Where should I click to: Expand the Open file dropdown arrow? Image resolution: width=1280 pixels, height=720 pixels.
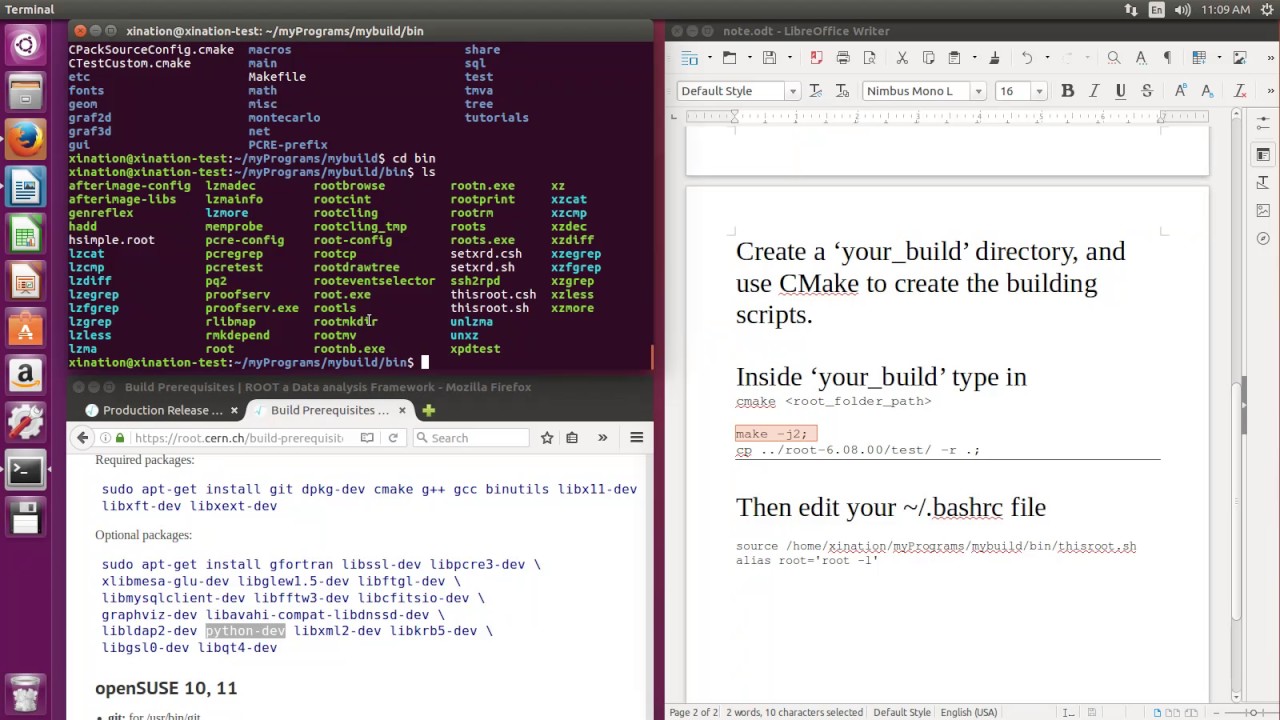[749, 58]
